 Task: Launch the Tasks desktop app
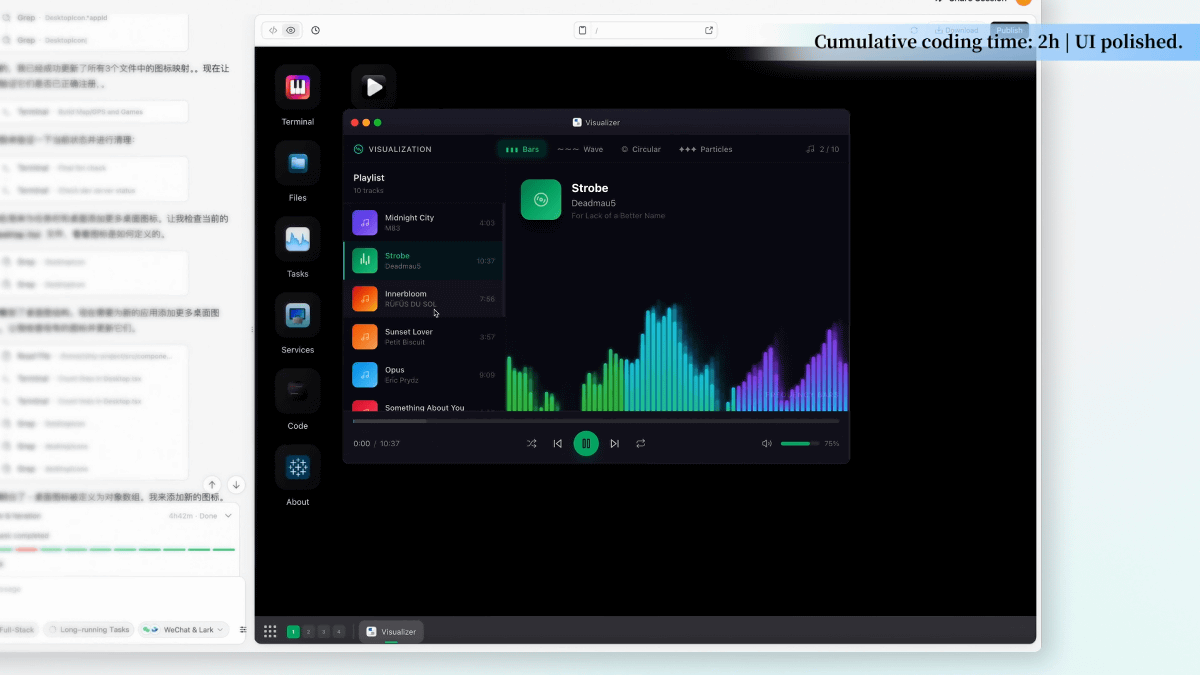297,239
